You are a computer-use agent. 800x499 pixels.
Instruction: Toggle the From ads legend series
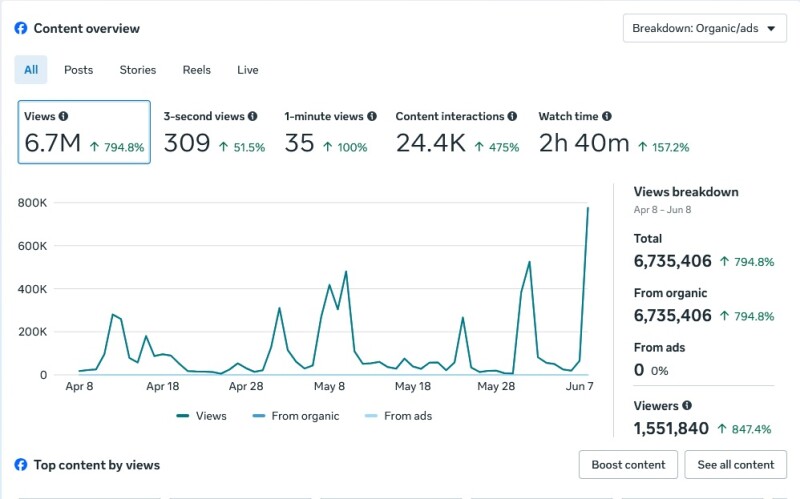coord(399,416)
